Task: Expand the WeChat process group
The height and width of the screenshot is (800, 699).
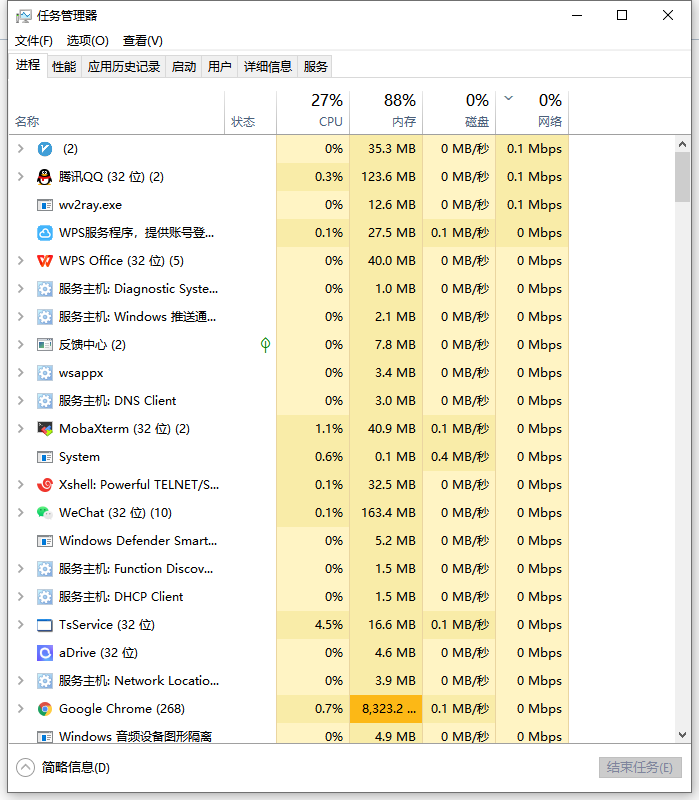Action: [20, 513]
